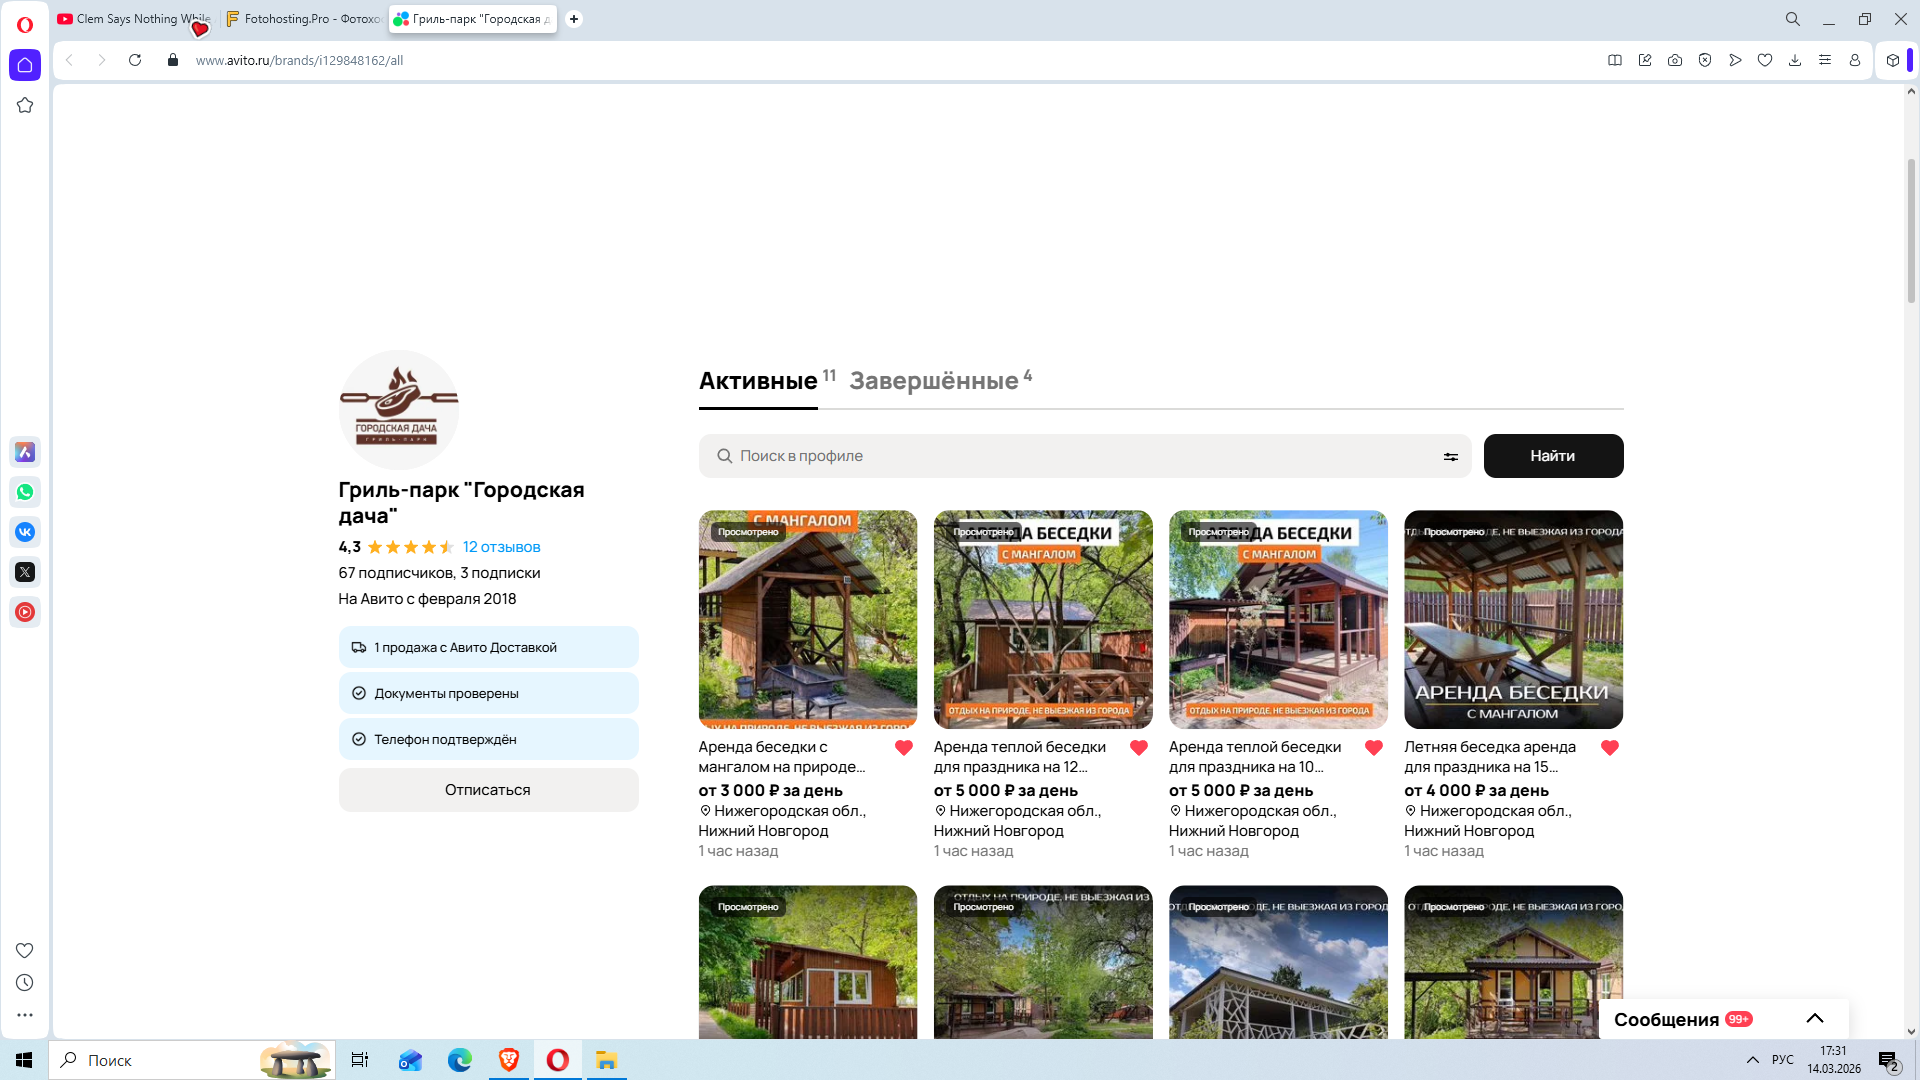This screenshot has height=1080, width=1920.
Task: Open Opera downloads icon in toolbar
Action: 1795,60
